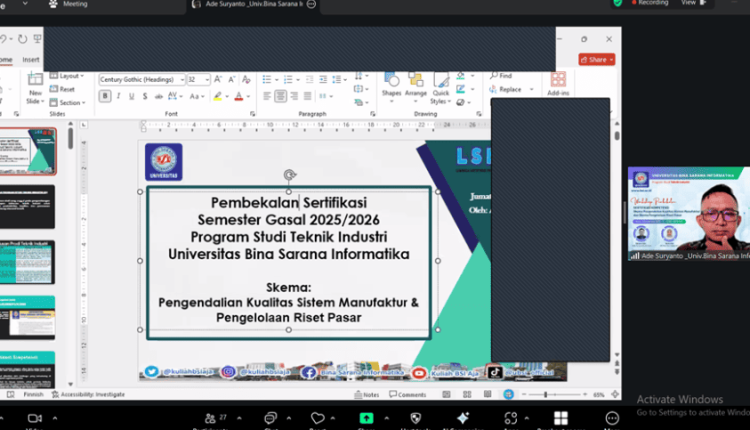Click the Redo icon in Quick Access

(22, 39)
